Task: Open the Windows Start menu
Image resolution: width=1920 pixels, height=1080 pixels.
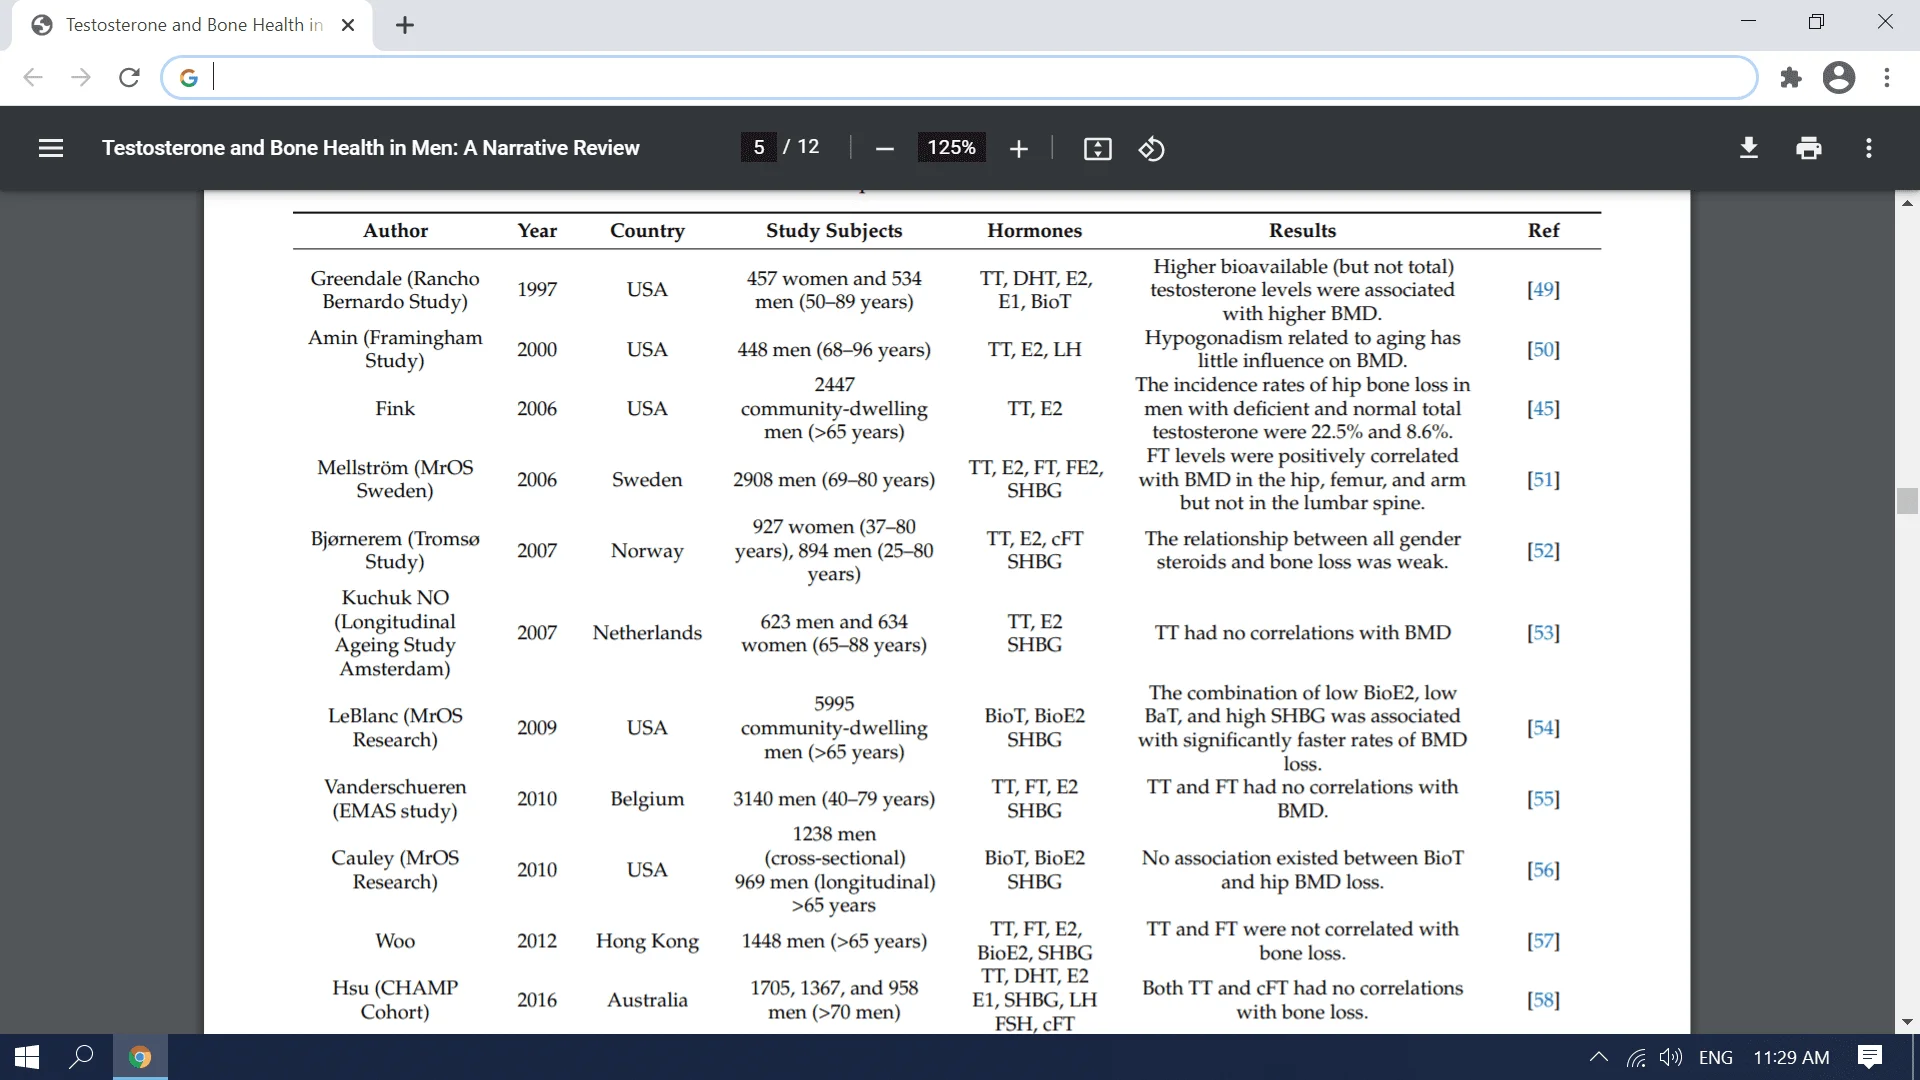Action: (x=27, y=1057)
